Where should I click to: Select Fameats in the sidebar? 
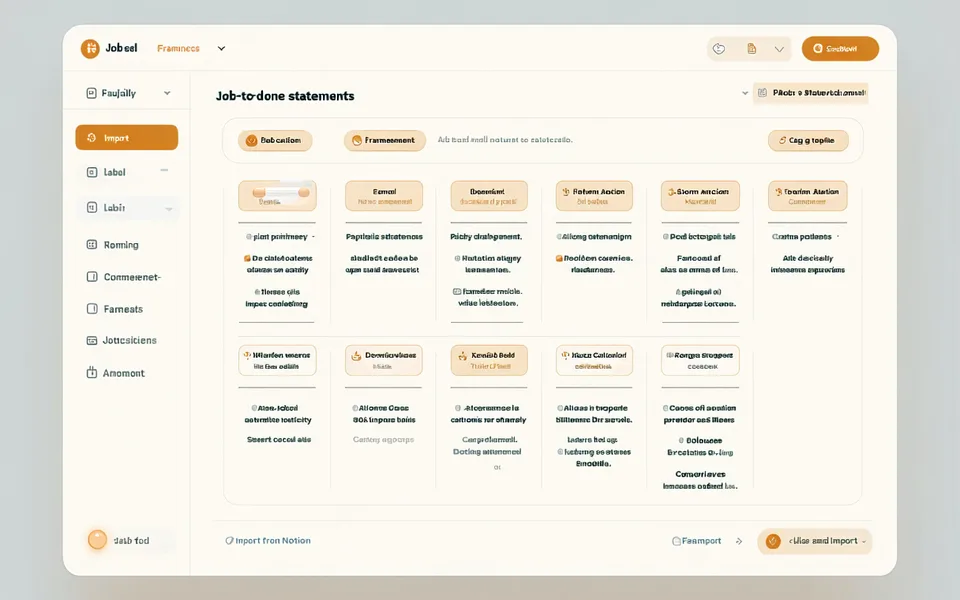[115, 309]
